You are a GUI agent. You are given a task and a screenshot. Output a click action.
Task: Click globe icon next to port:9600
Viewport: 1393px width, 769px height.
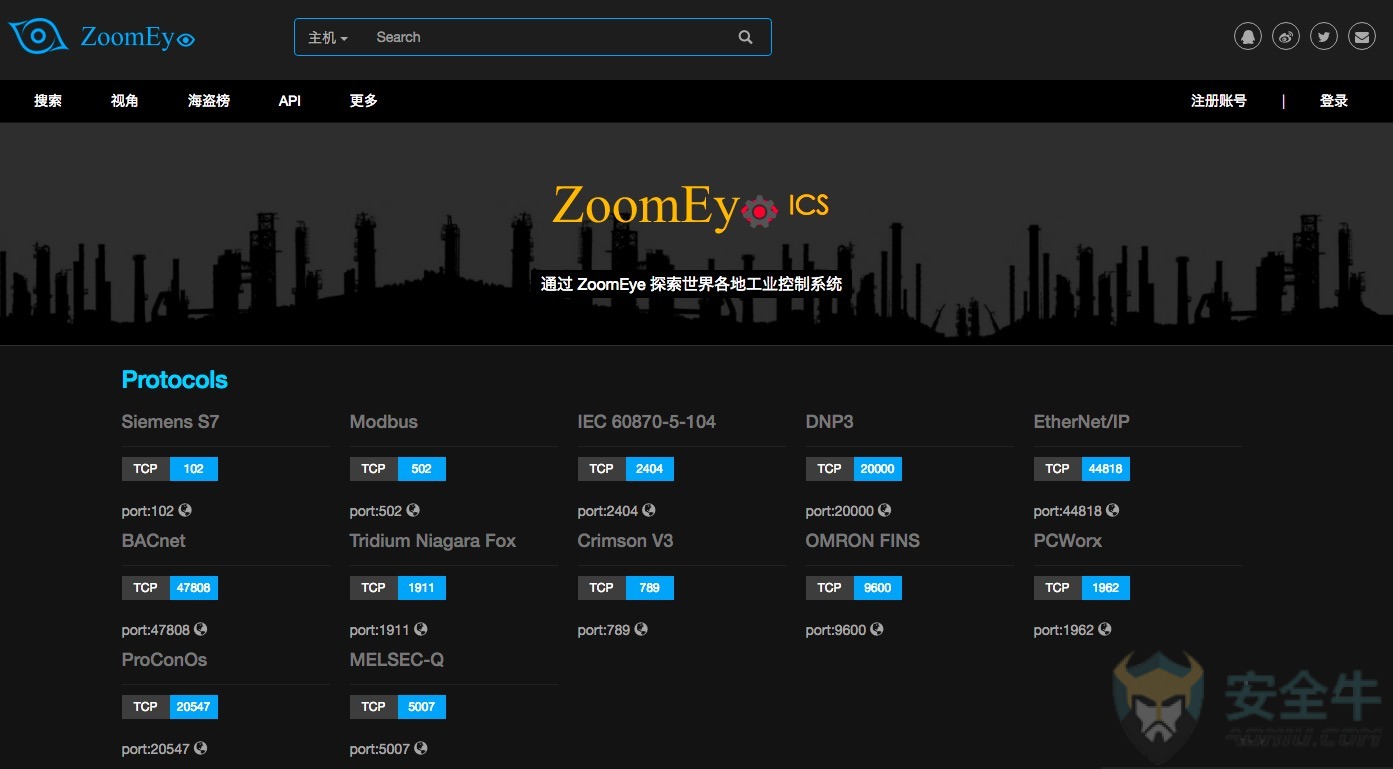coord(877,629)
